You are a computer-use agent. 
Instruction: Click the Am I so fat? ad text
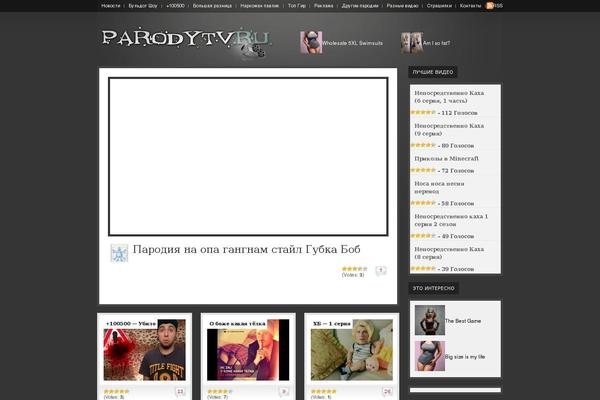(436, 43)
